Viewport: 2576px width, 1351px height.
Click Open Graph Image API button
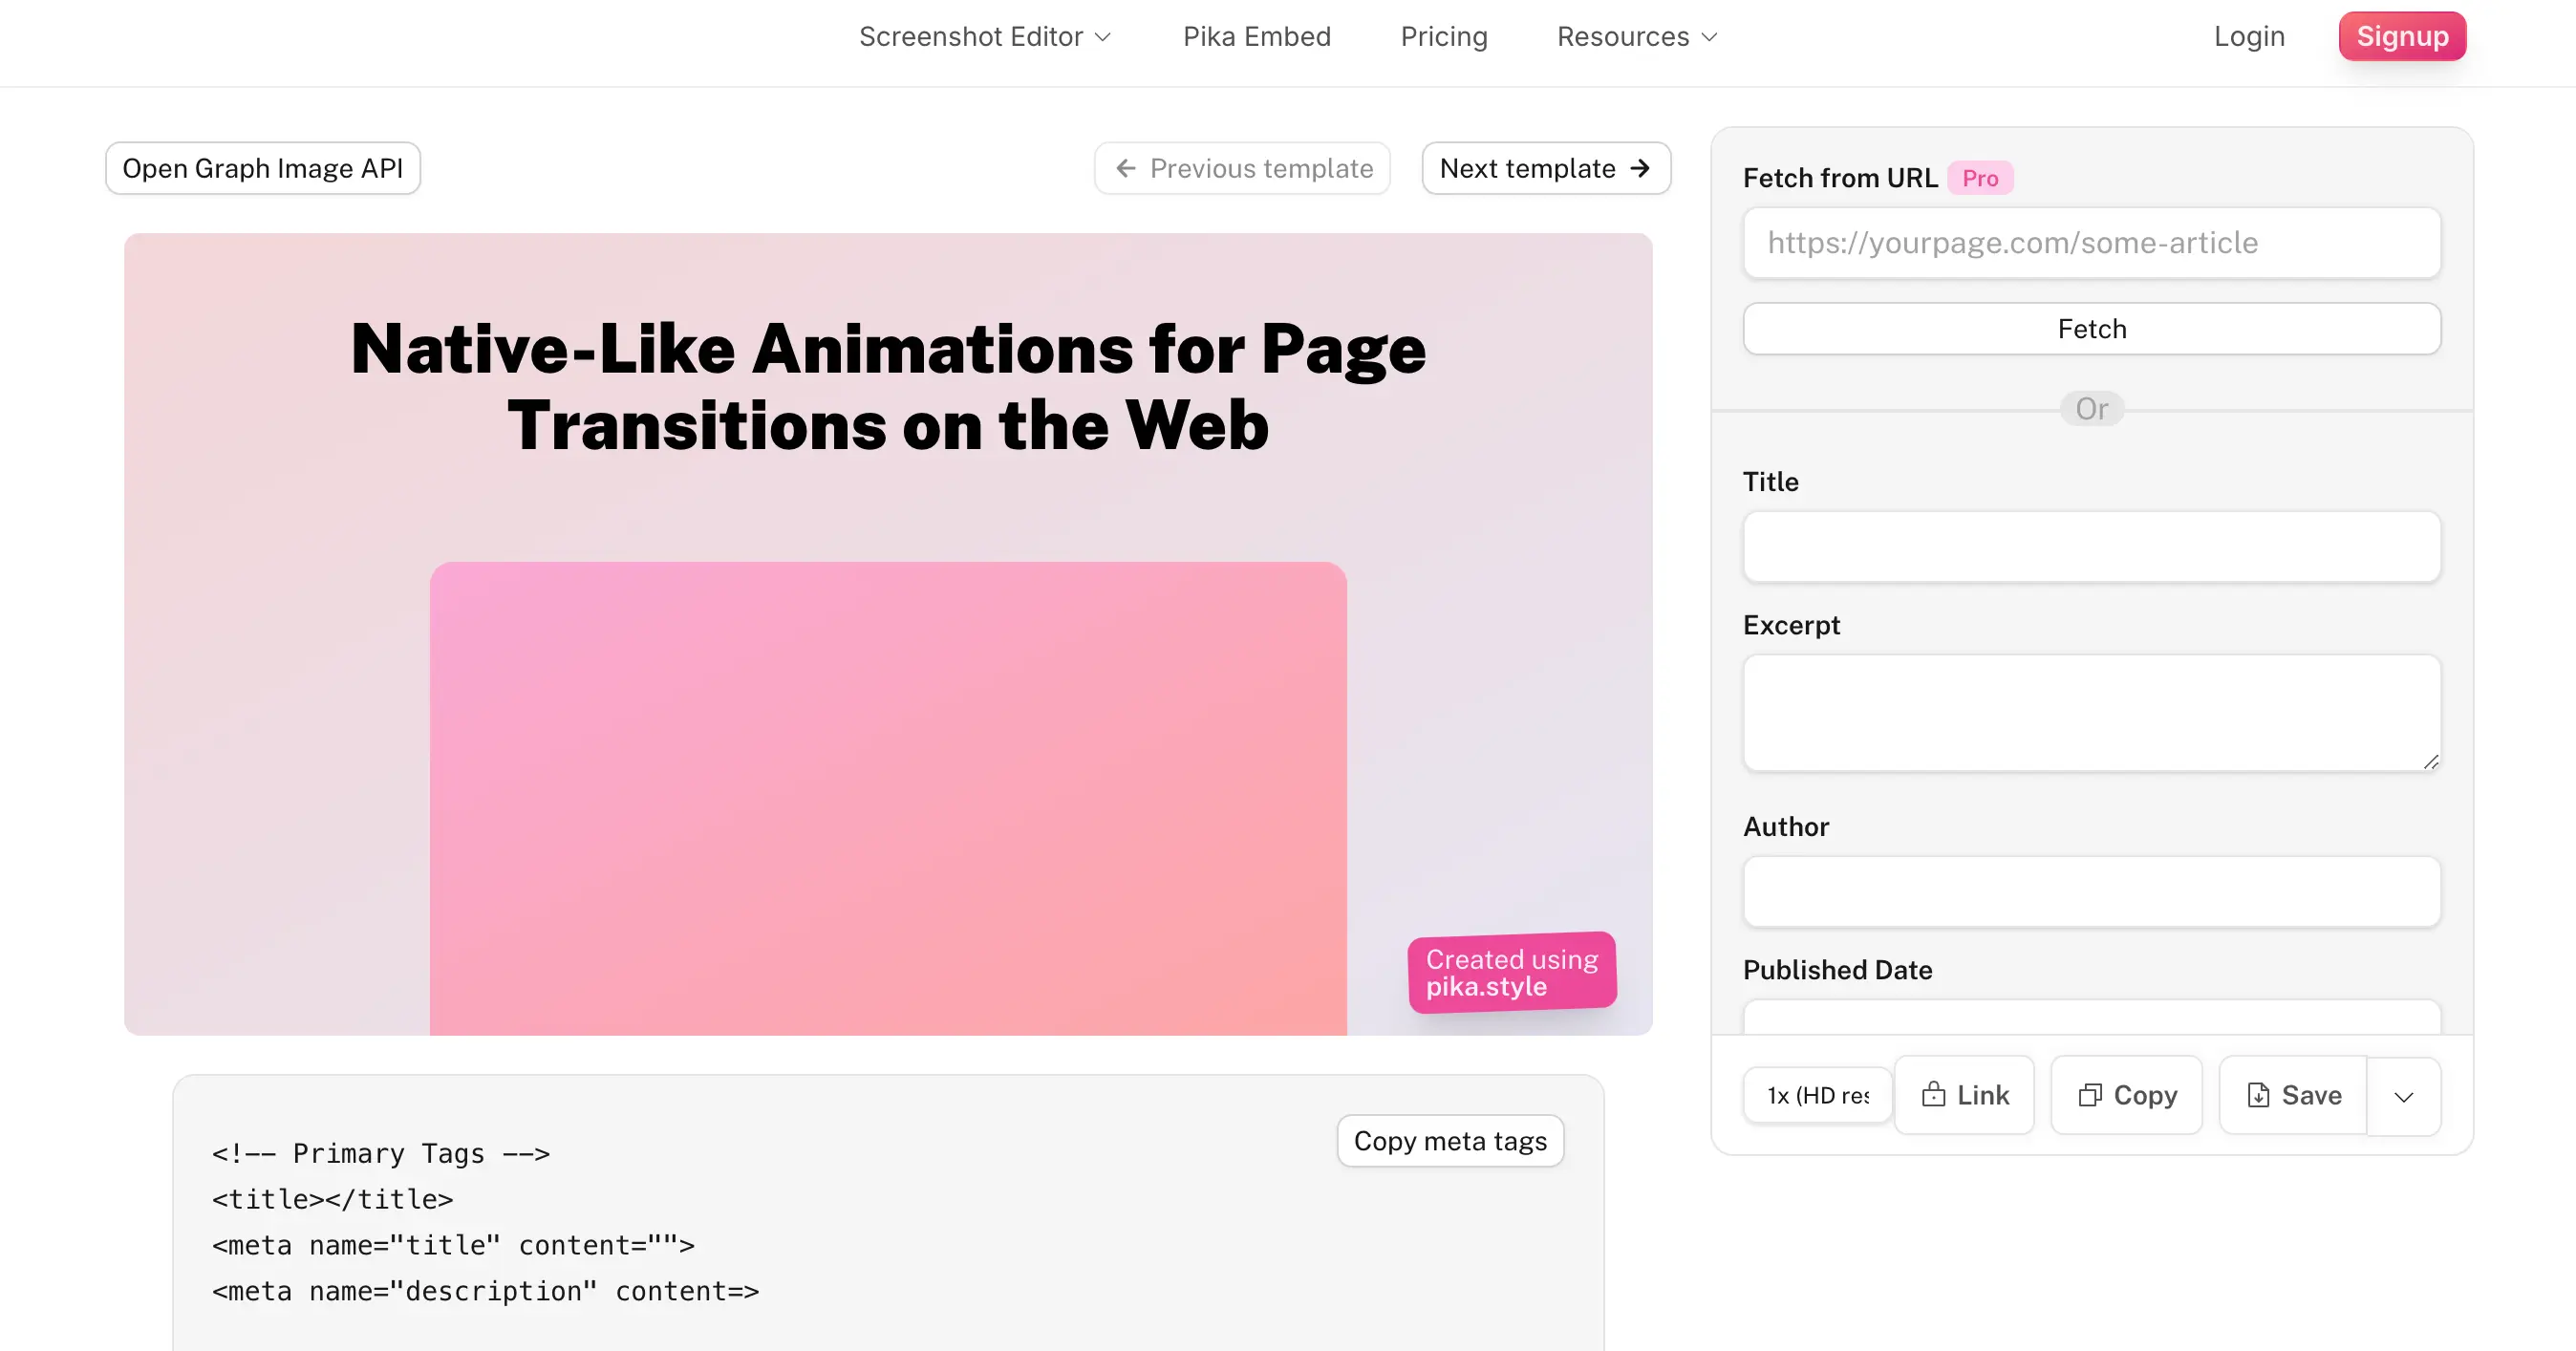(x=262, y=168)
